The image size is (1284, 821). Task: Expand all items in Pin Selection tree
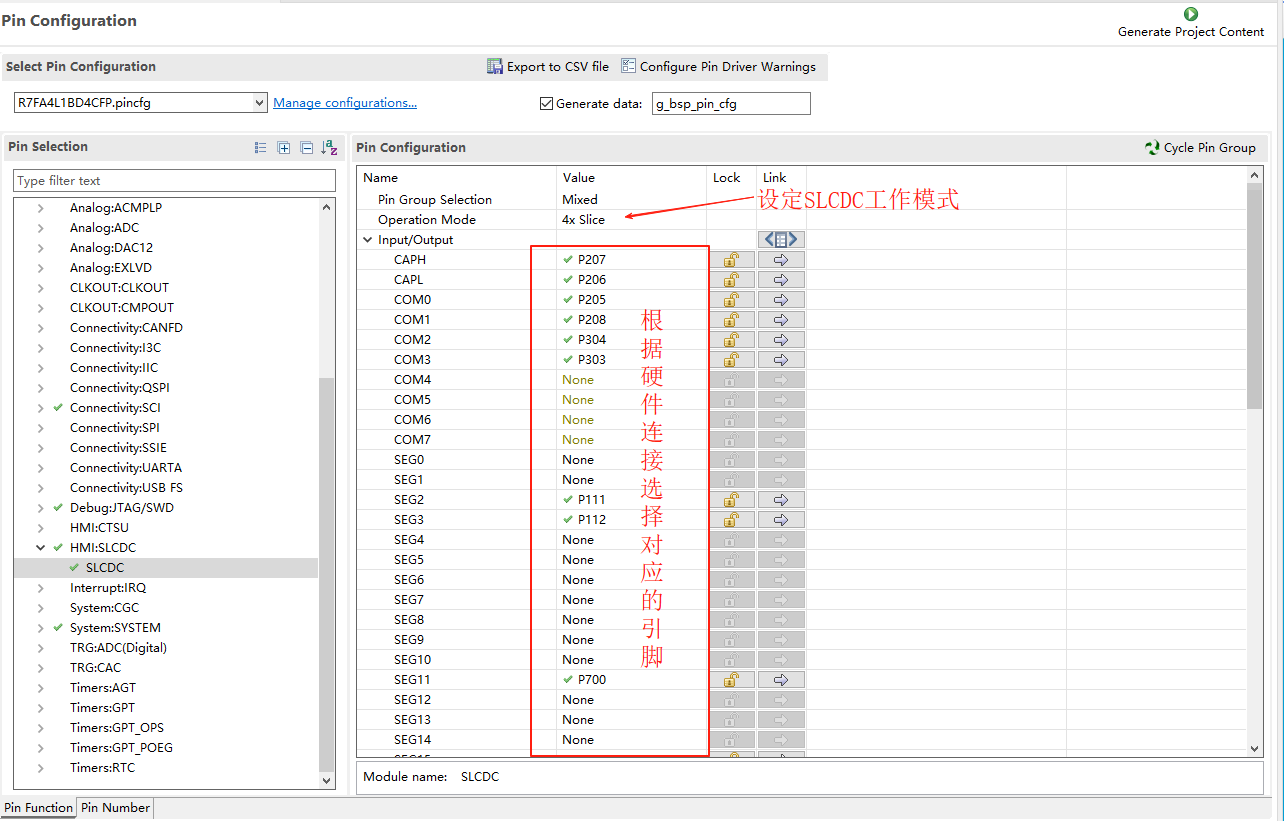coord(284,147)
